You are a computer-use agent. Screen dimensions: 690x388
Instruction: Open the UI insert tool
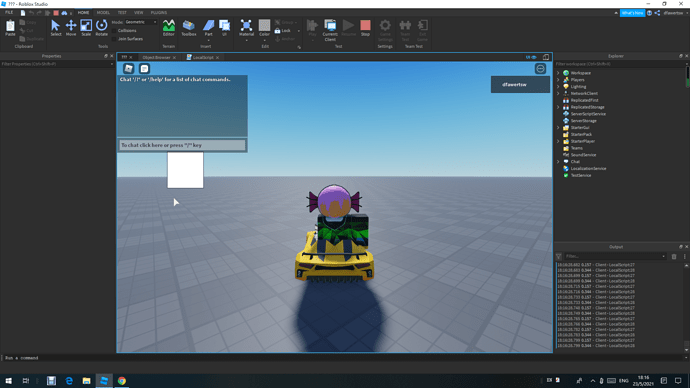[x=224, y=28]
